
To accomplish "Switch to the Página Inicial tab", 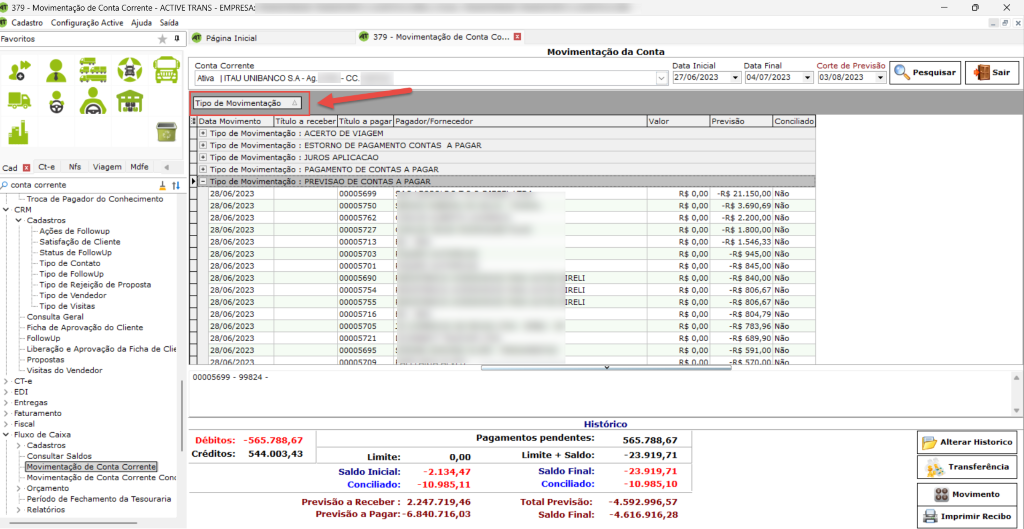I will point(225,38).
